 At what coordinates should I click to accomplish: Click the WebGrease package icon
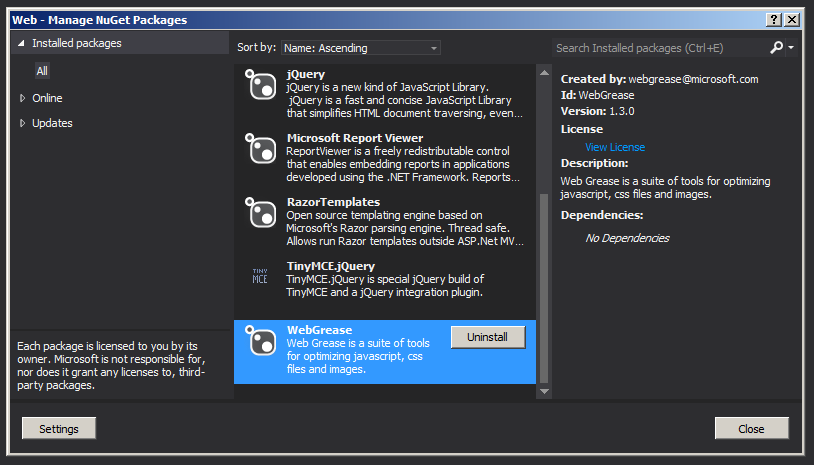(261, 340)
